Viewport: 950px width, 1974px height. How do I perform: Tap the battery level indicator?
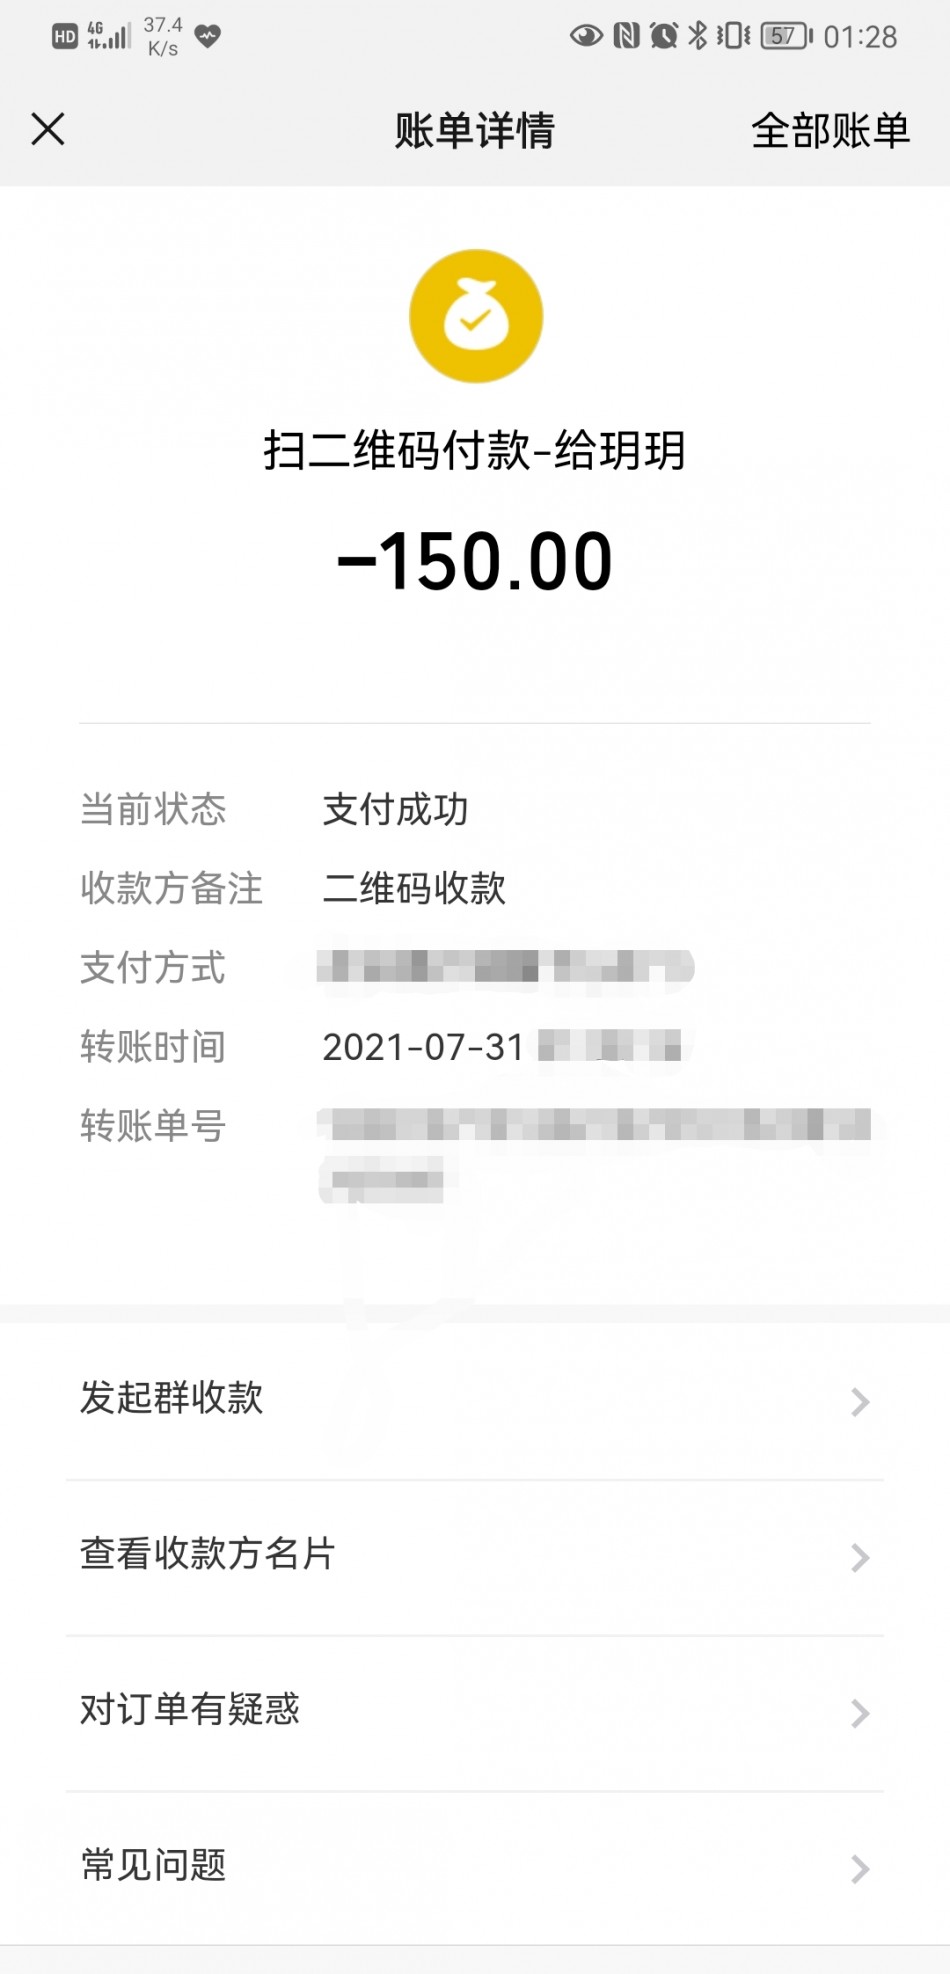pyautogui.click(x=786, y=37)
